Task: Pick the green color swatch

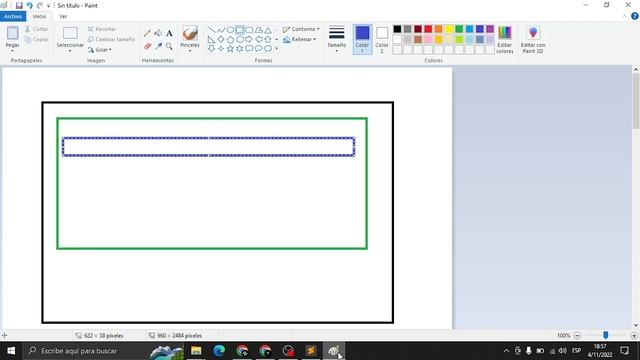Action: point(459,29)
